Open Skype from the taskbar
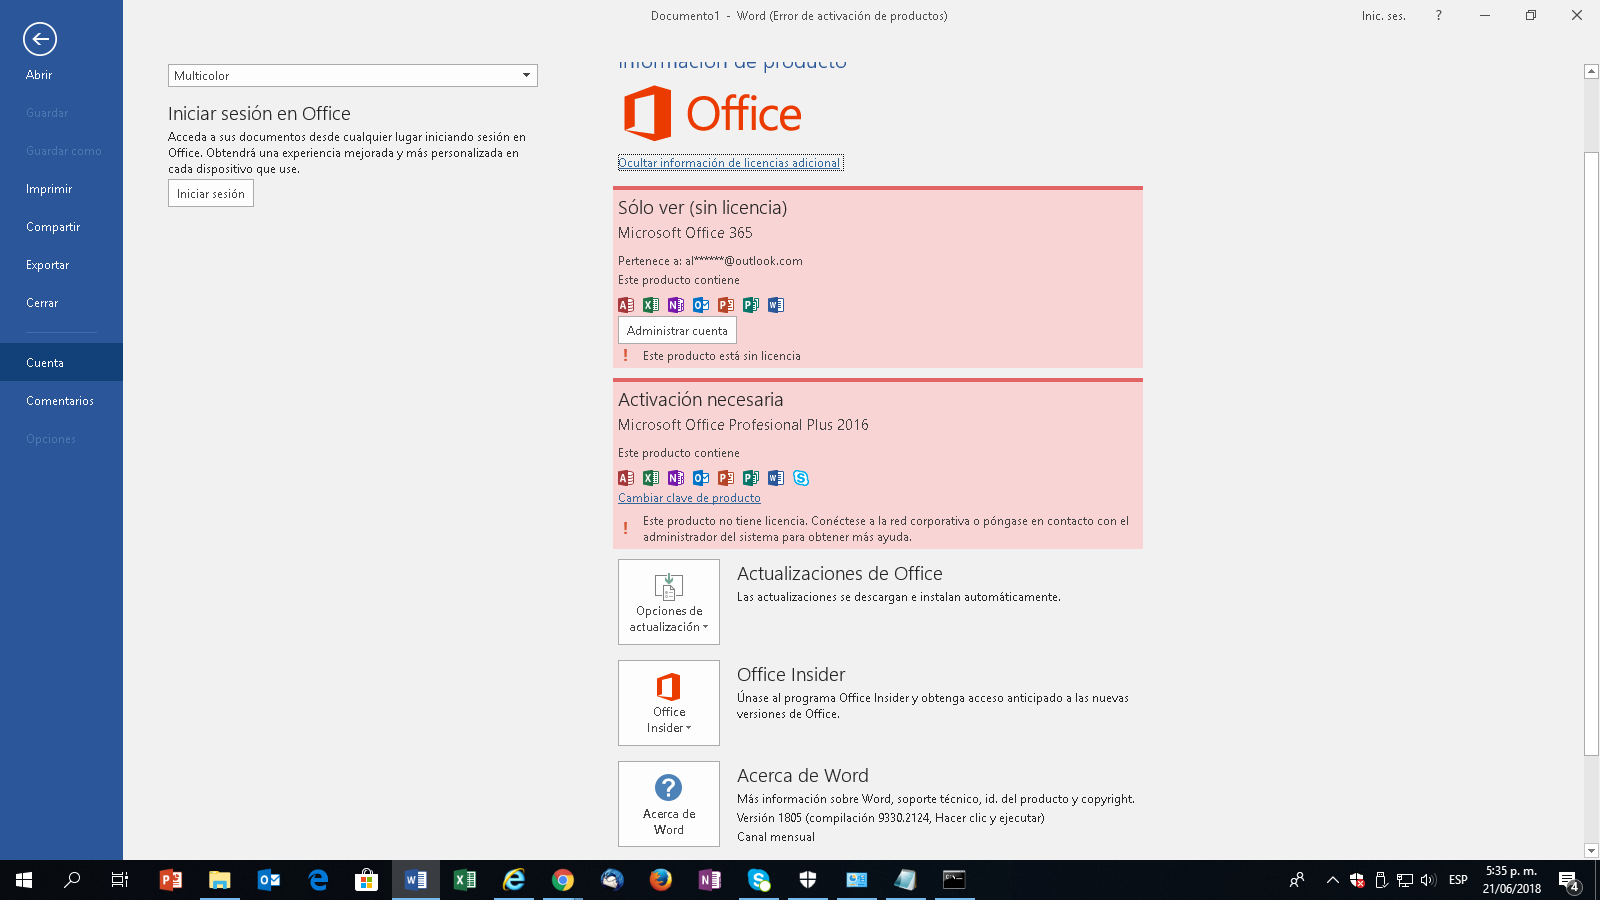The height and width of the screenshot is (900, 1600). tap(759, 880)
